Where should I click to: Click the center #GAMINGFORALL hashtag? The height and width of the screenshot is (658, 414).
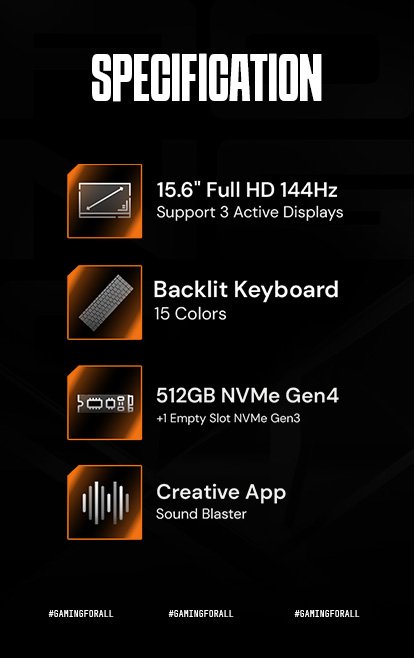tap(201, 614)
